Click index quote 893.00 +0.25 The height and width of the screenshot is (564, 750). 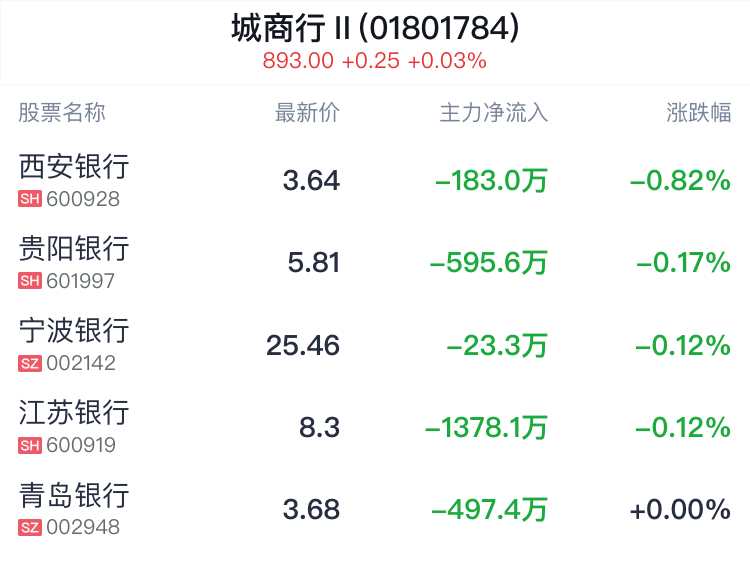click(x=331, y=61)
